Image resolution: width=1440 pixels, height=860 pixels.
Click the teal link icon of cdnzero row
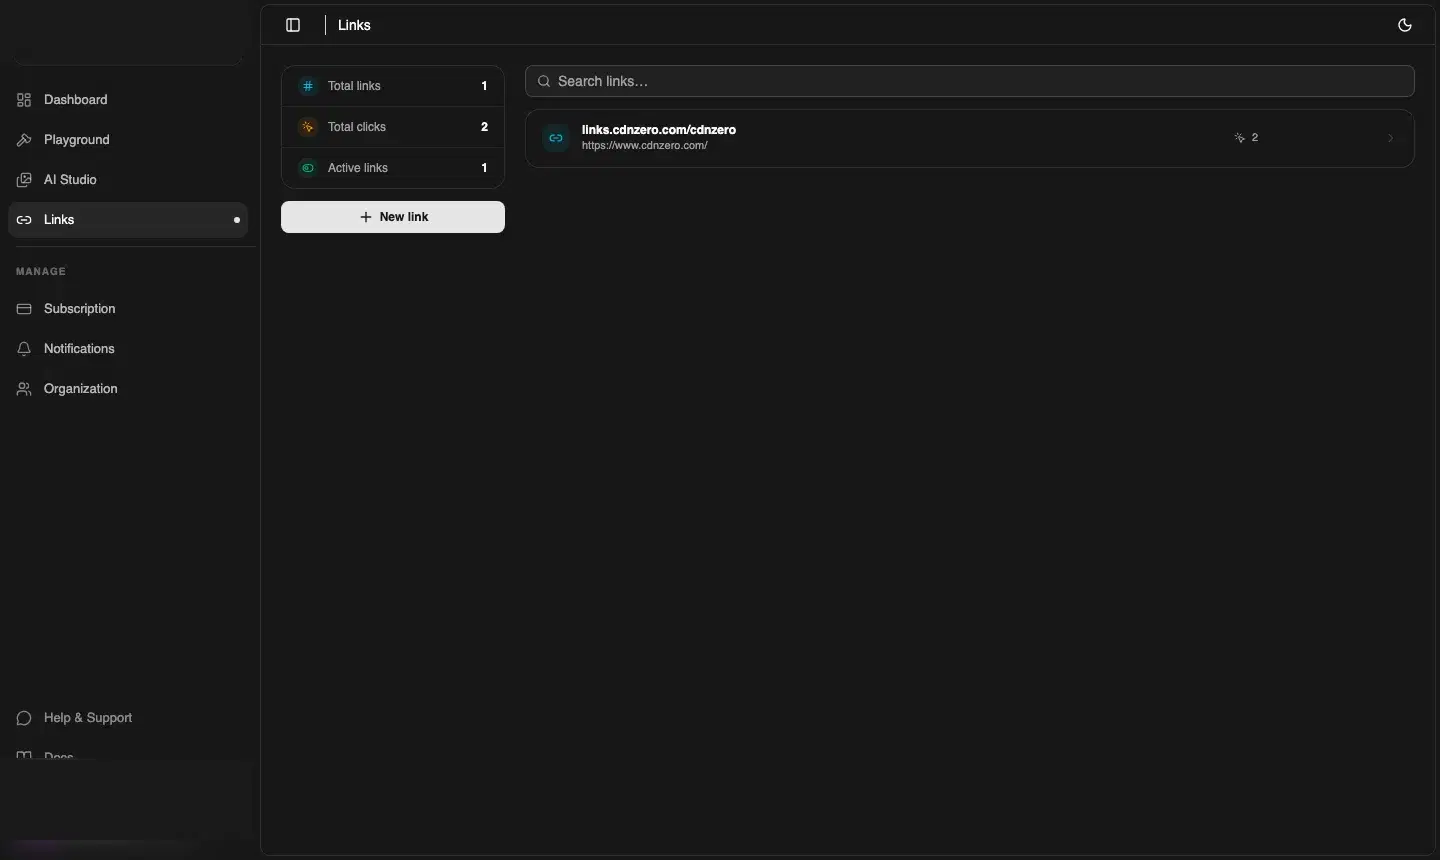click(556, 138)
